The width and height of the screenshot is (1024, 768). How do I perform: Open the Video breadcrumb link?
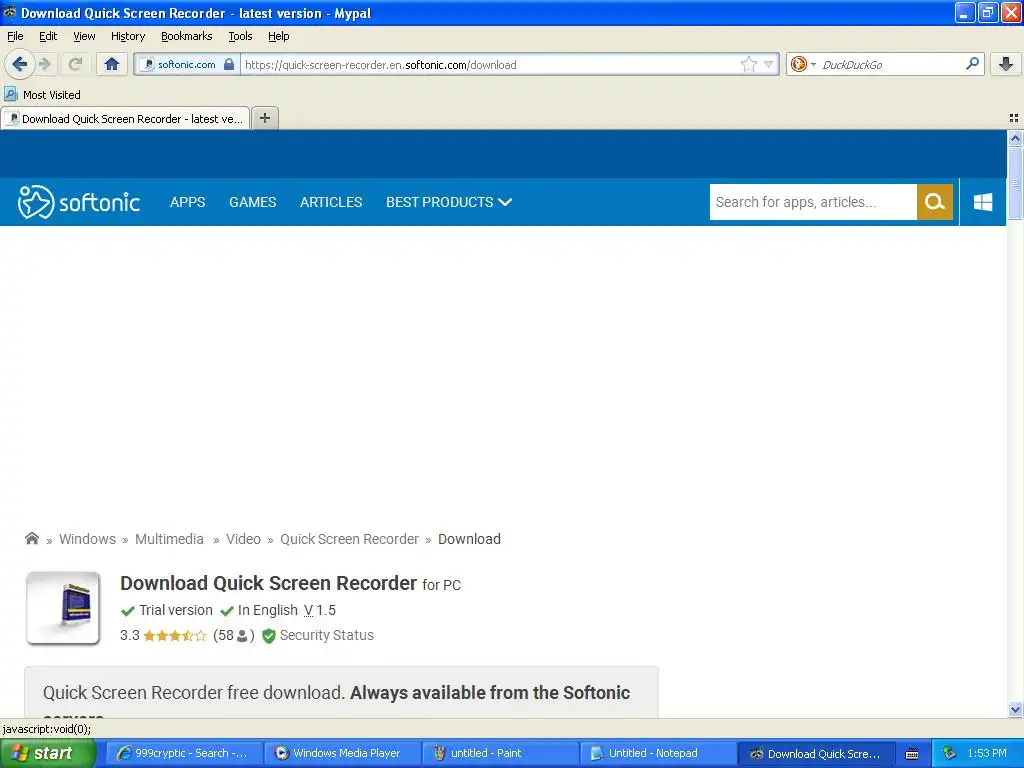point(243,539)
